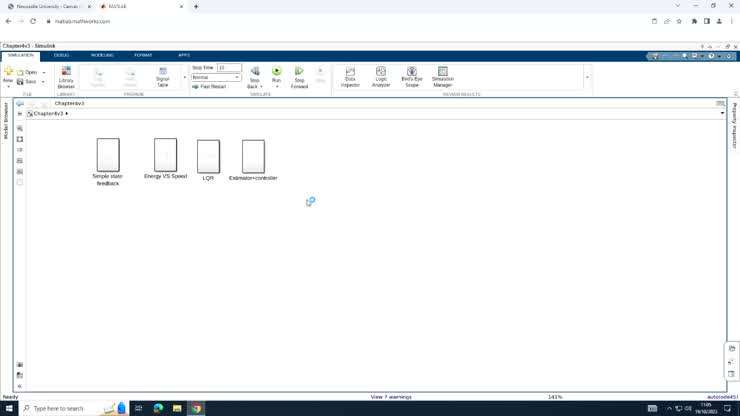Expand the simulation mode Normal dropdown
This screenshot has width=740, height=416.
click(237, 77)
